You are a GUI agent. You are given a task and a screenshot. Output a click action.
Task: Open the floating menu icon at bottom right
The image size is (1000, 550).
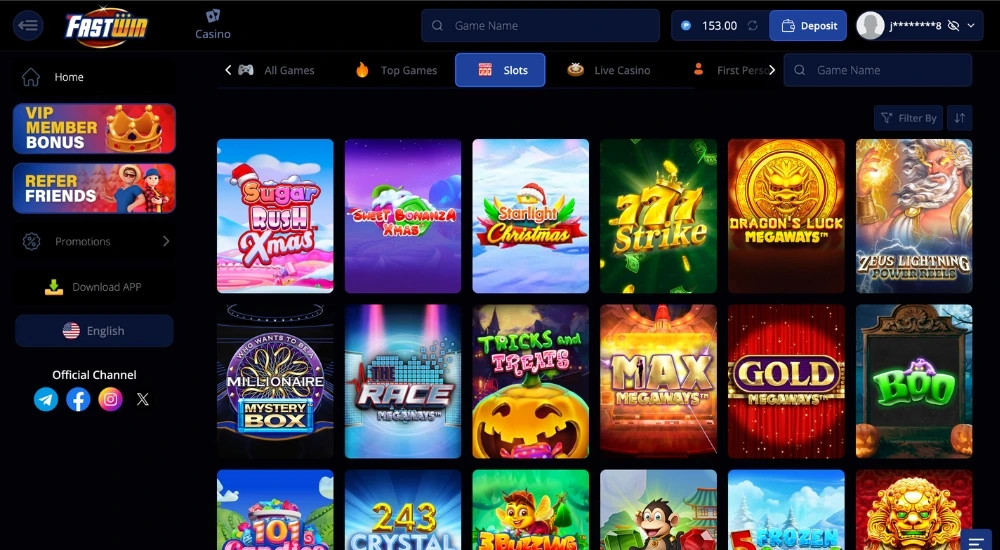point(976,542)
